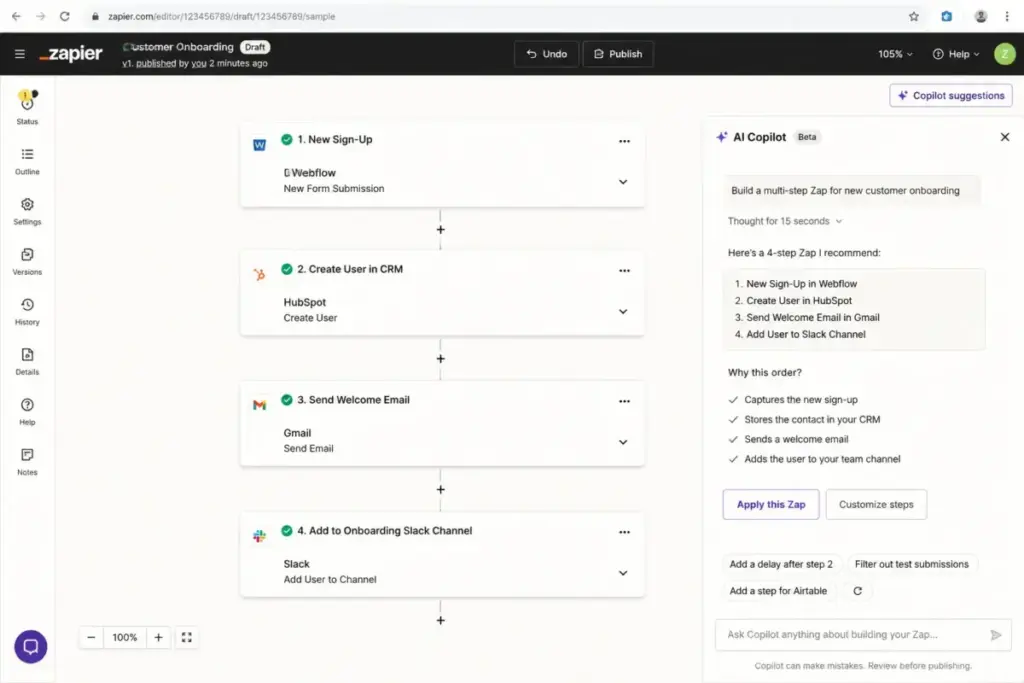The width and height of the screenshot is (1024, 683).
Task: Zoom in the canvas with plus button
Action: pyautogui.click(x=158, y=637)
